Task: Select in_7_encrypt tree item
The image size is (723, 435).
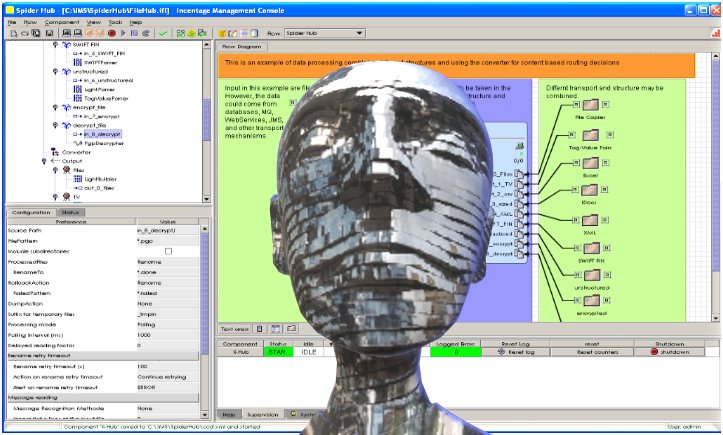Action: [101, 117]
